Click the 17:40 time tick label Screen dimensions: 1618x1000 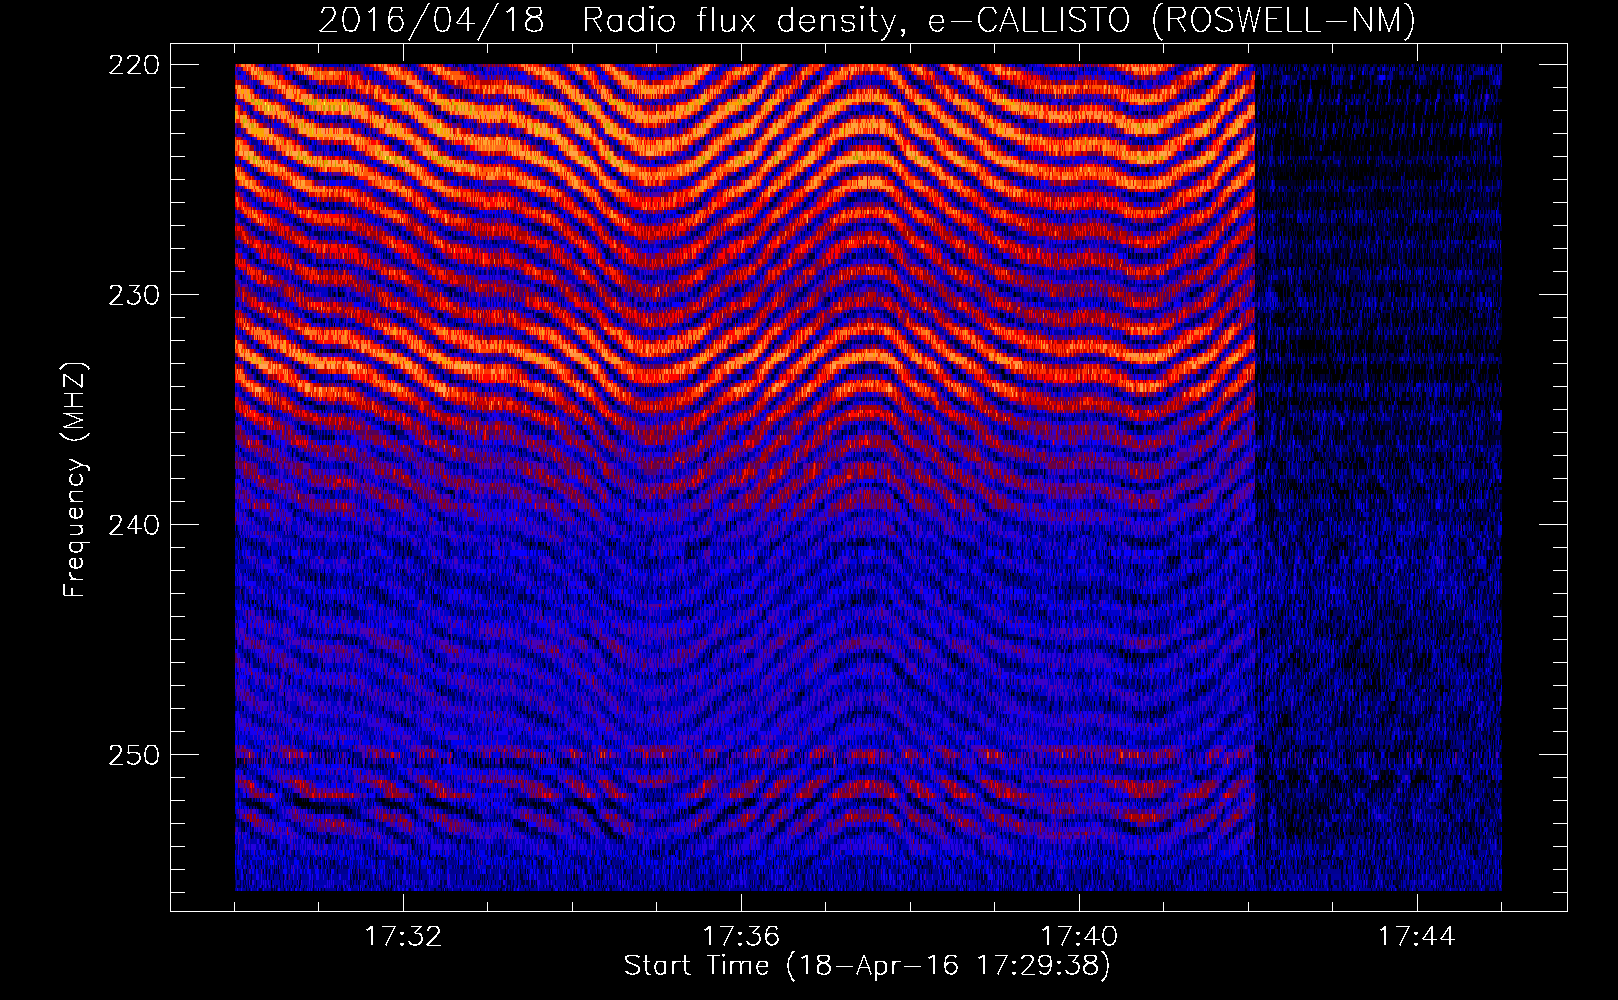coord(1079,937)
